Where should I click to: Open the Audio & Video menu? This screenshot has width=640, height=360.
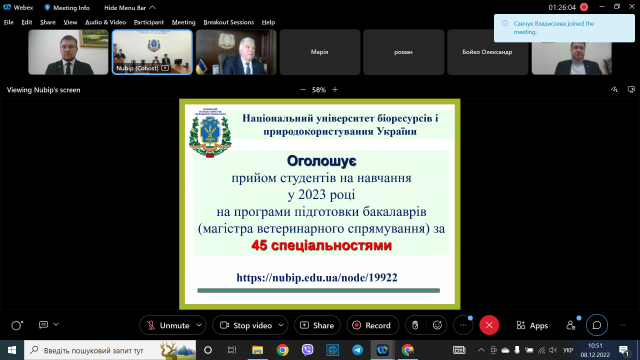[105, 22]
